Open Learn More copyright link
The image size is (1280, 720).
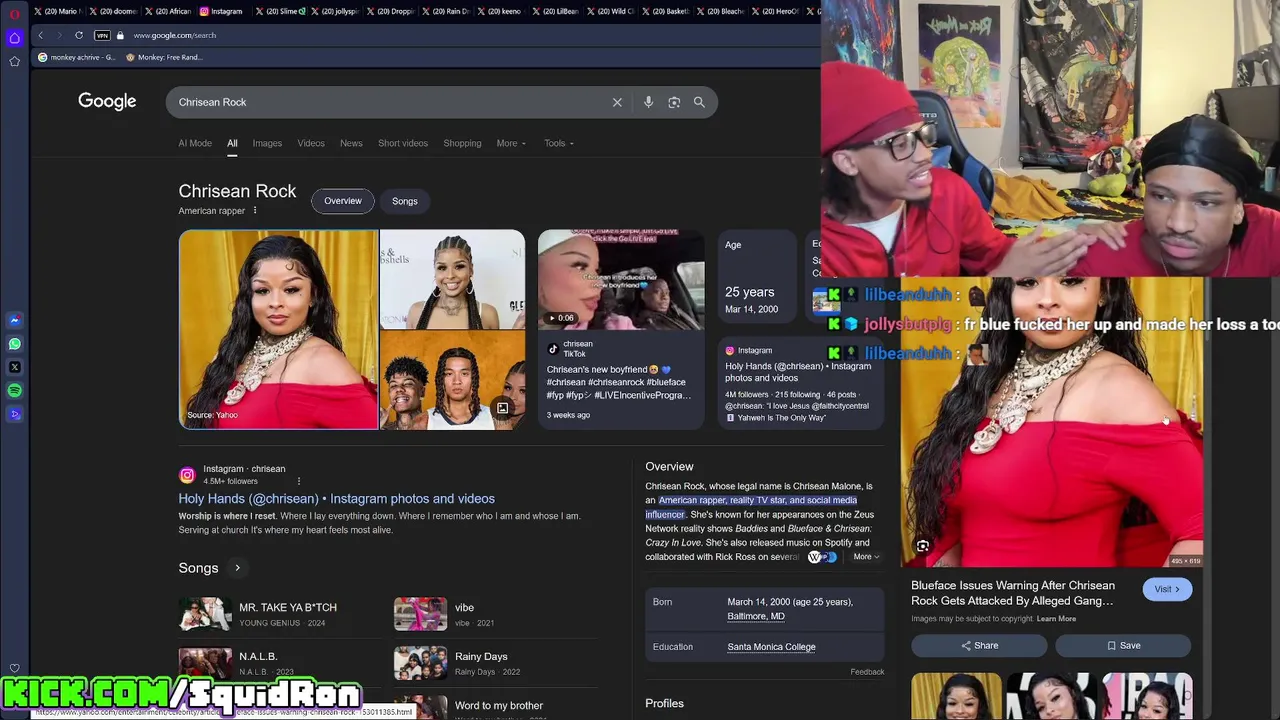pyautogui.click(x=1056, y=619)
